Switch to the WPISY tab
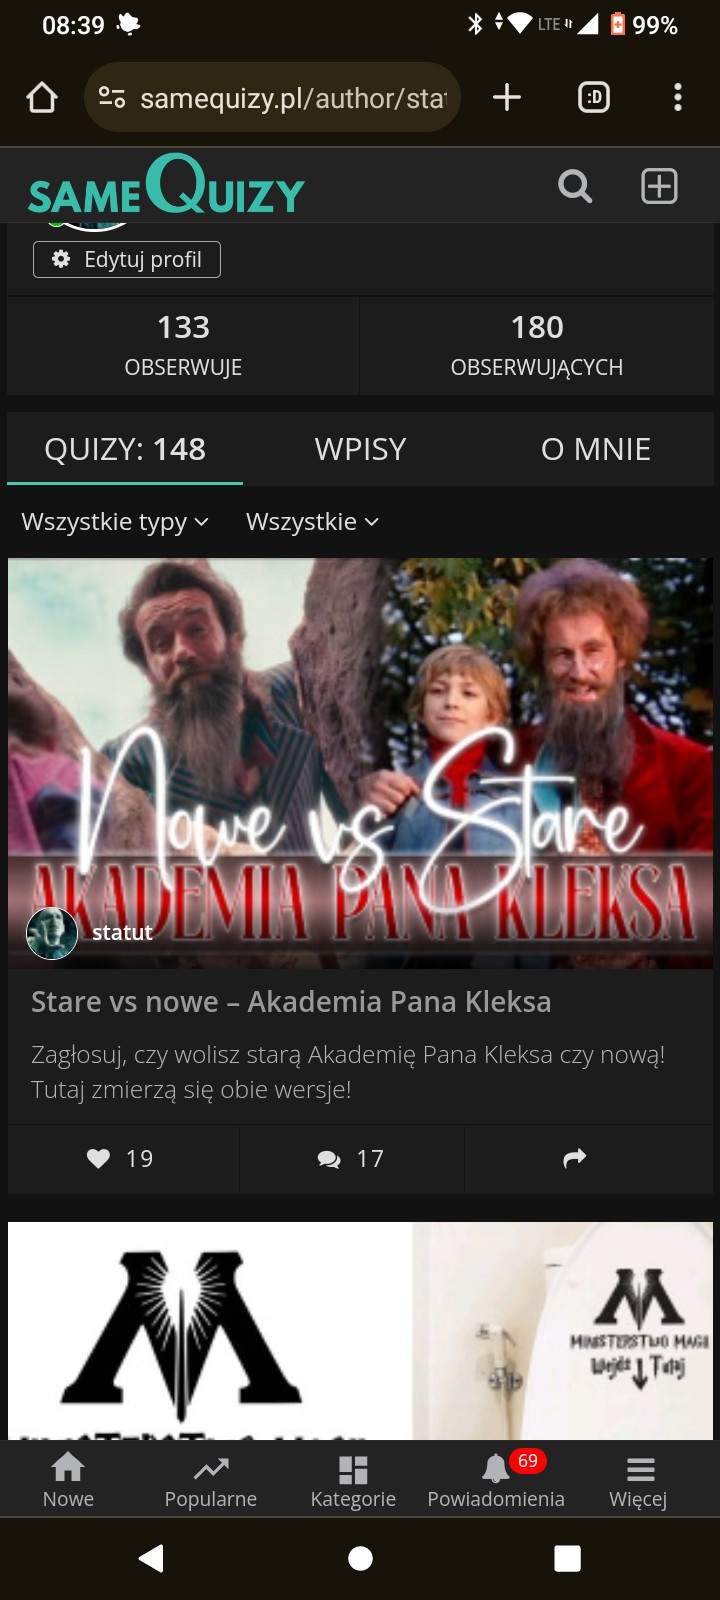 [x=360, y=449]
